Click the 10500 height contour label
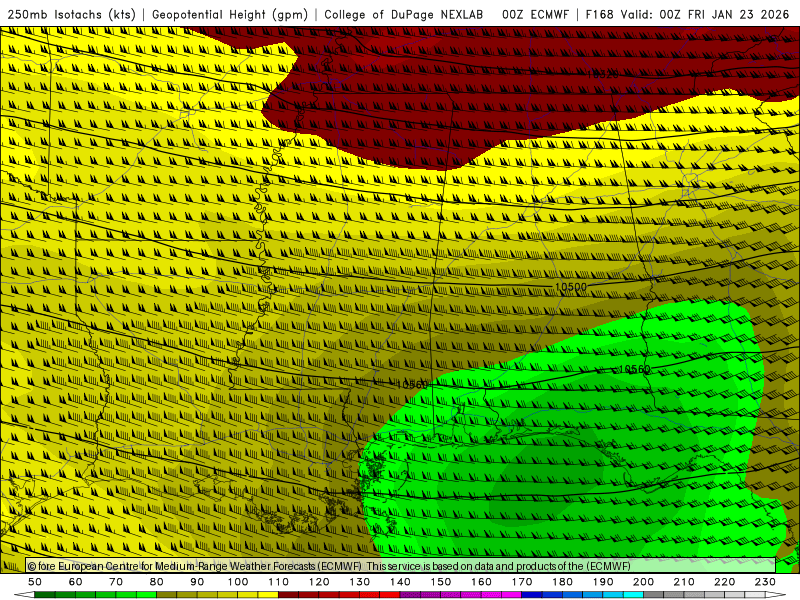 [571, 287]
